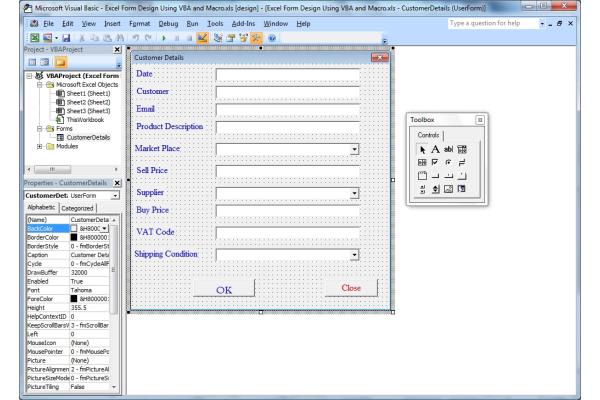The height and width of the screenshot is (400, 600).
Task: Open dropdown arrow next to Insert UserForm icon
Action: pyautogui.click(x=56, y=38)
